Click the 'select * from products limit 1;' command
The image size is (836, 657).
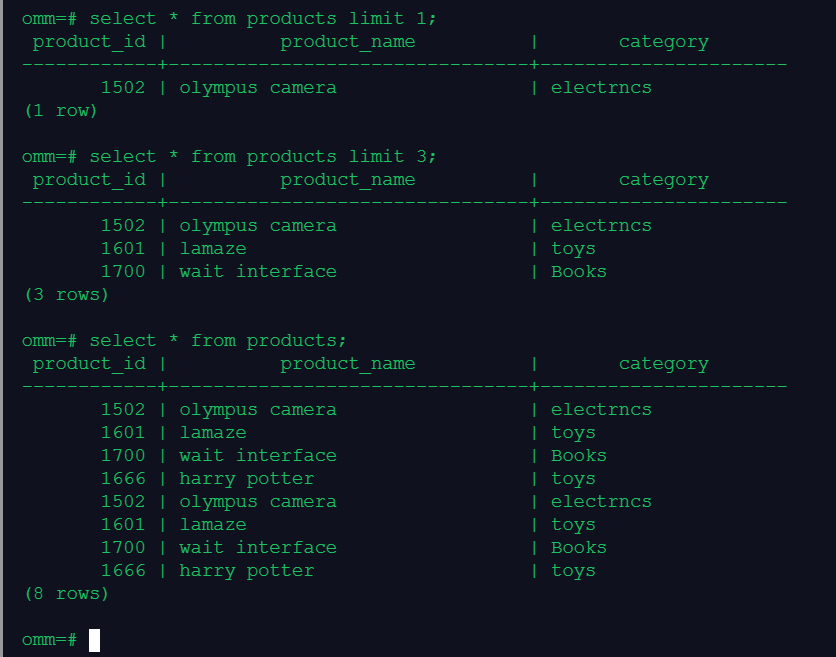coord(263,19)
